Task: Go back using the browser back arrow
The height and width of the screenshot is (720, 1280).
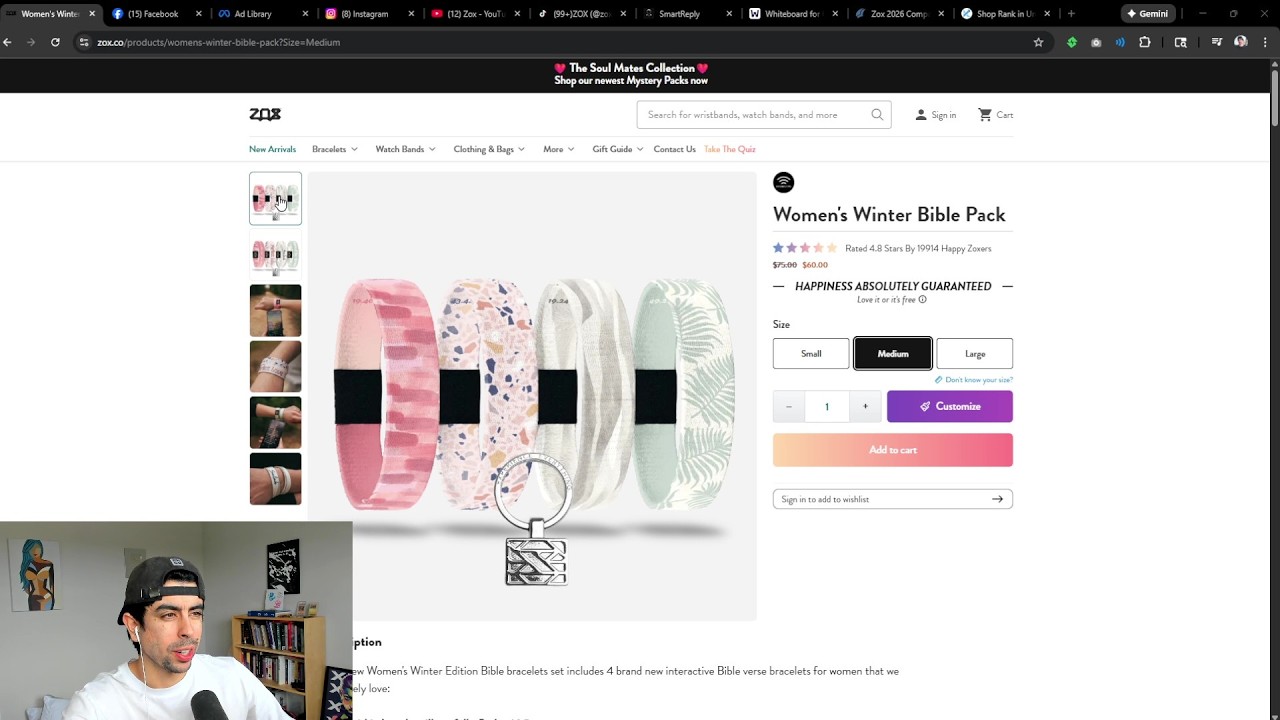Action: point(8,42)
